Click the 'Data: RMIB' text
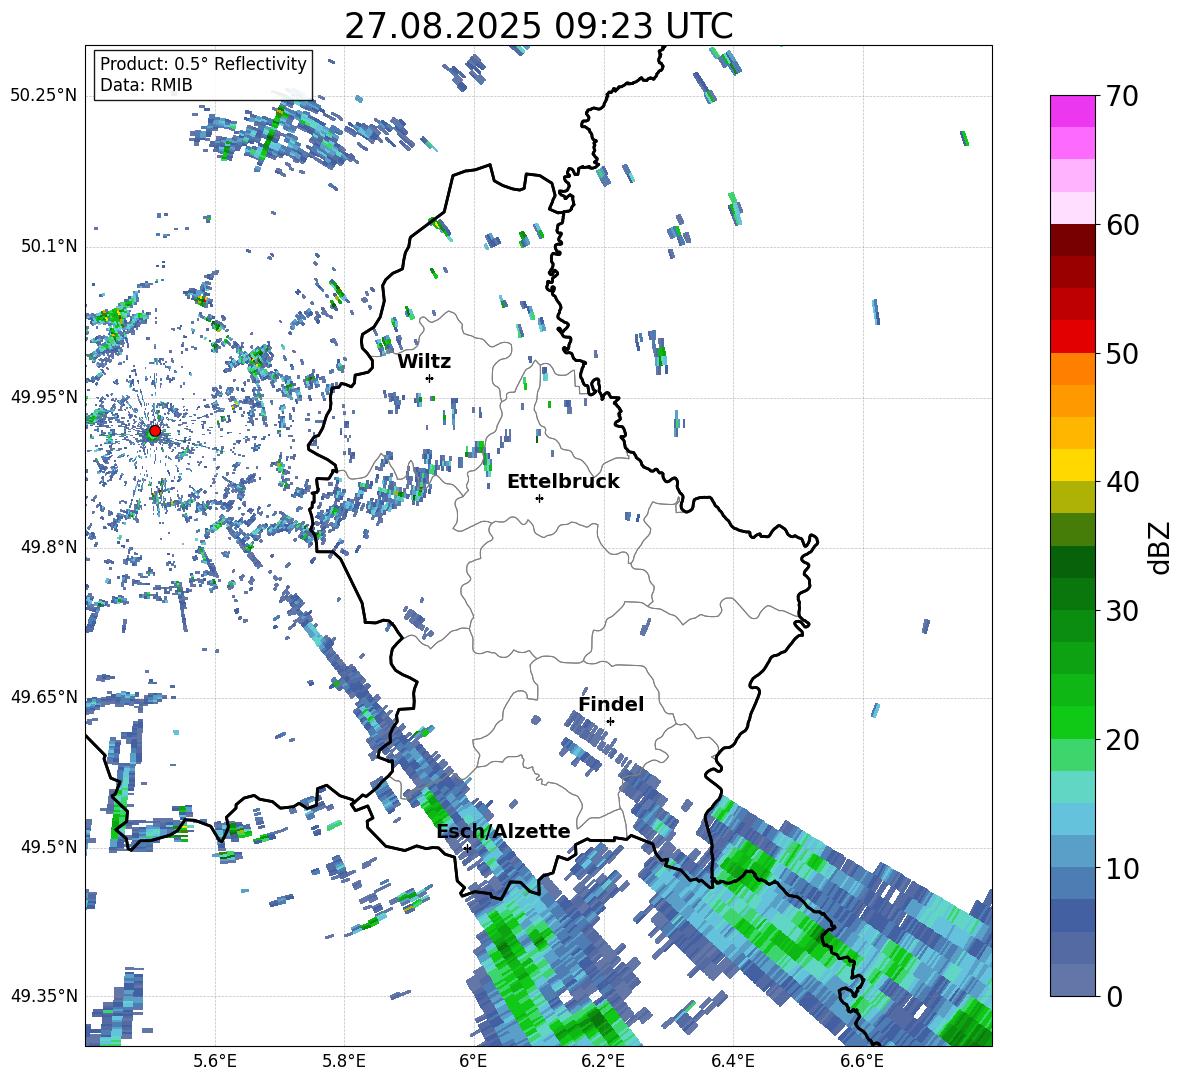This screenshot has height=1081, width=1184. 146,85
